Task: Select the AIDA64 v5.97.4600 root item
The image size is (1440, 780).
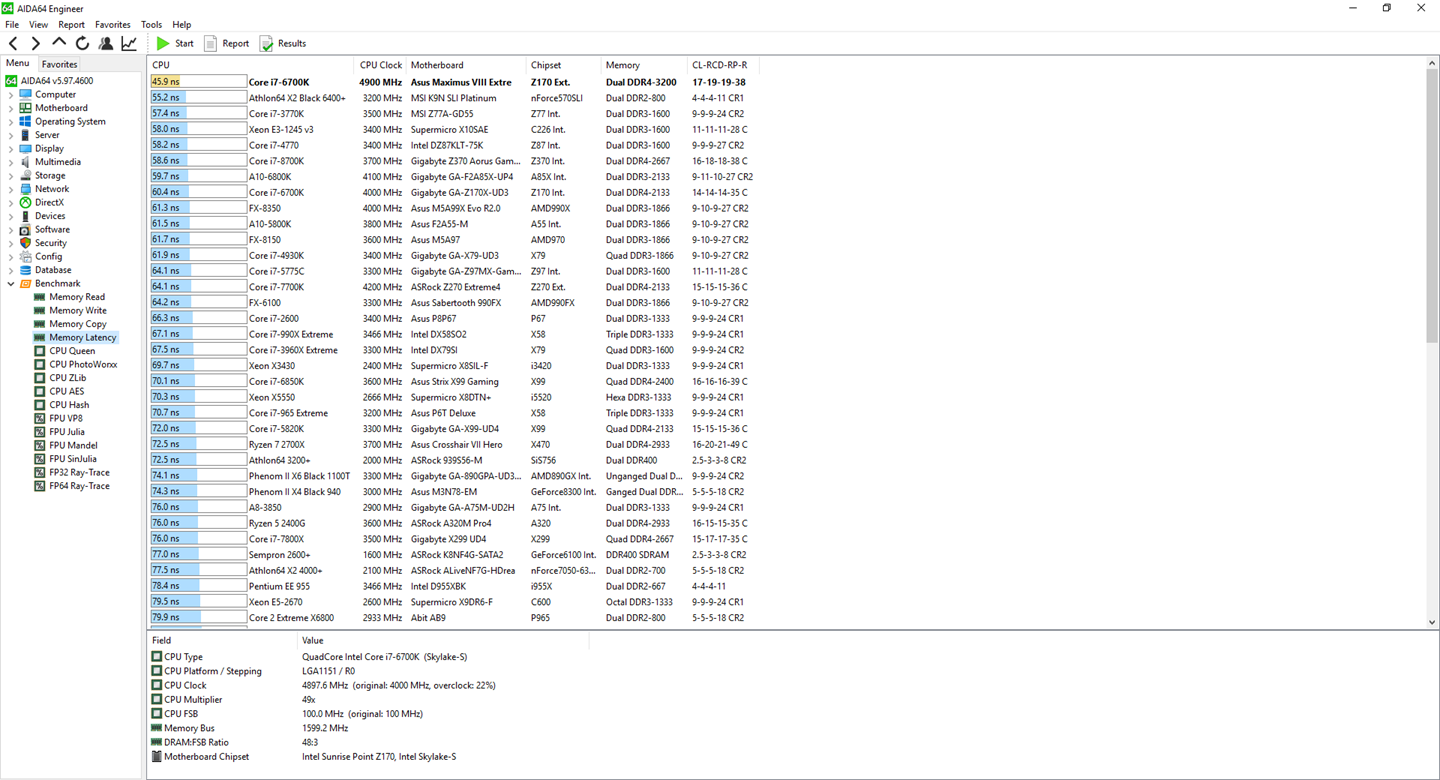Action: pos(50,81)
